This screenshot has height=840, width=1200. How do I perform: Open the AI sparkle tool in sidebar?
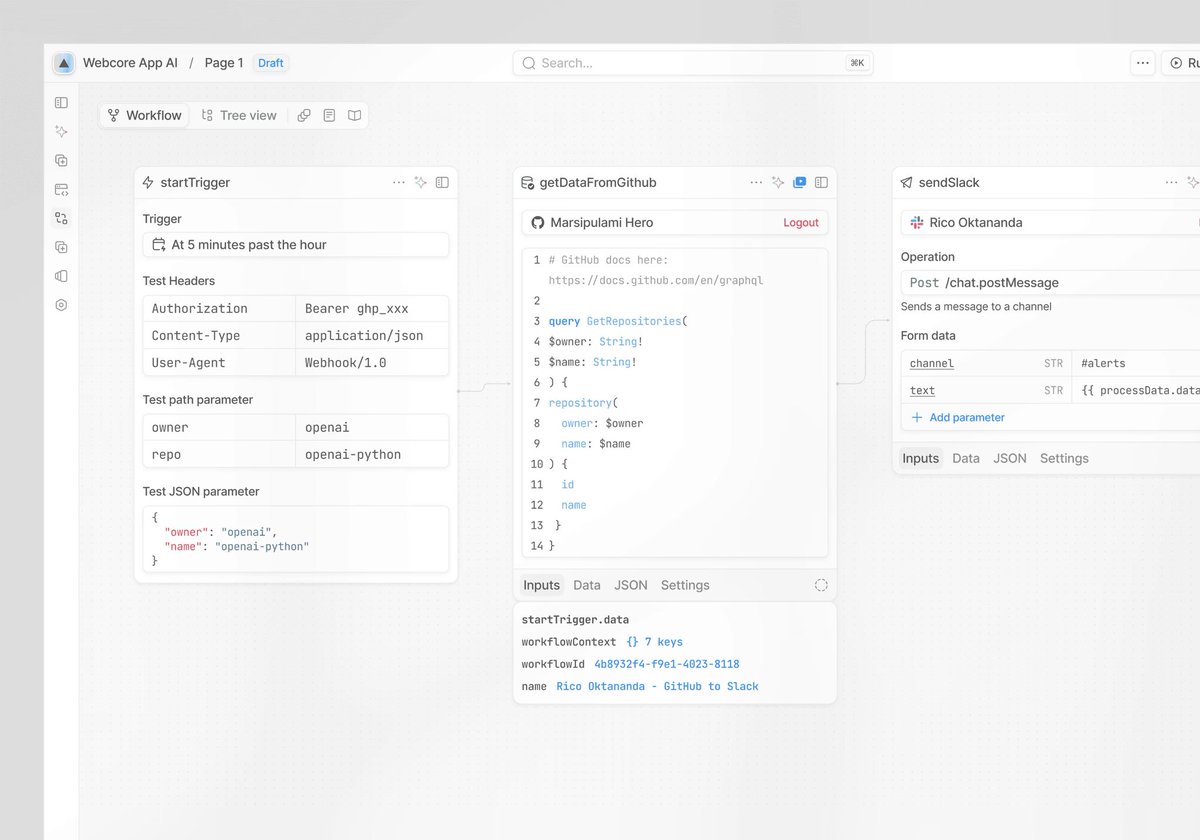tap(61, 131)
